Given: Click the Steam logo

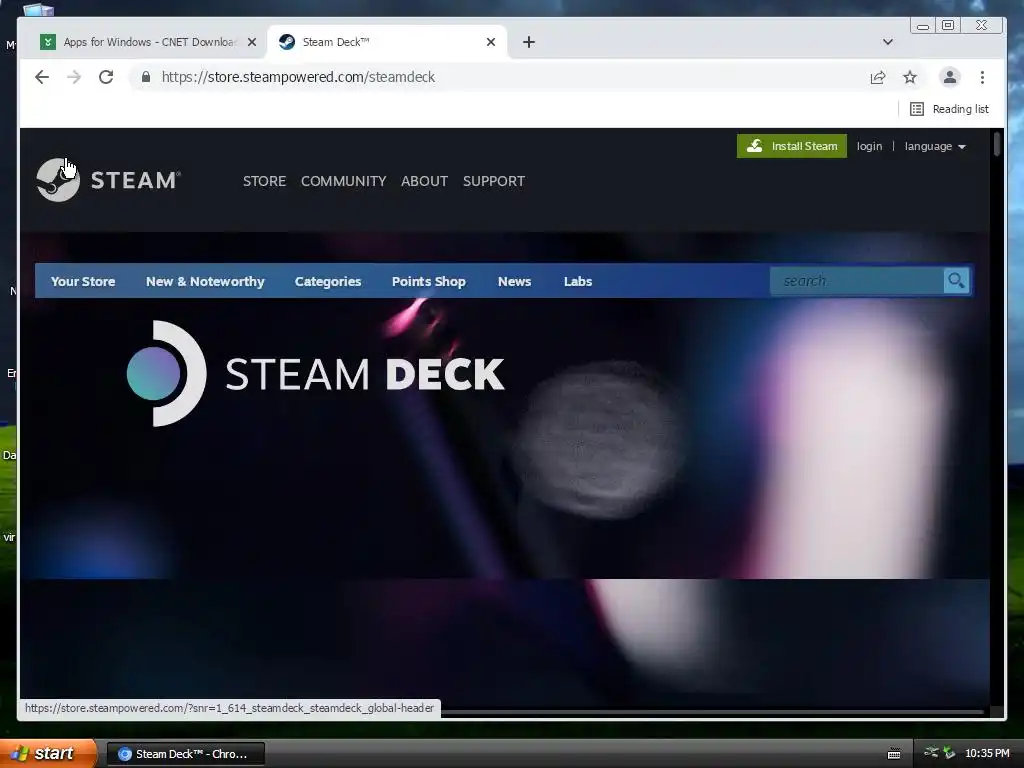Looking at the screenshot, I should (108, 180).
